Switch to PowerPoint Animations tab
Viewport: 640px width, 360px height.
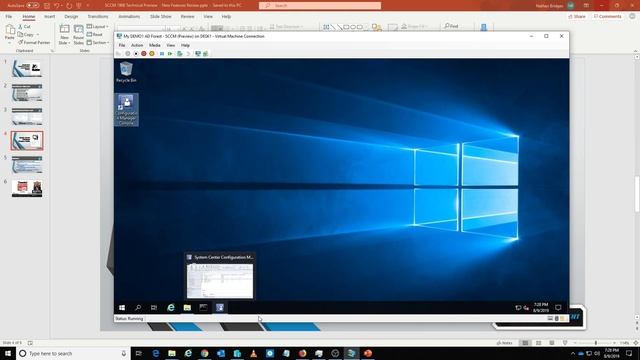pos(129,16)
